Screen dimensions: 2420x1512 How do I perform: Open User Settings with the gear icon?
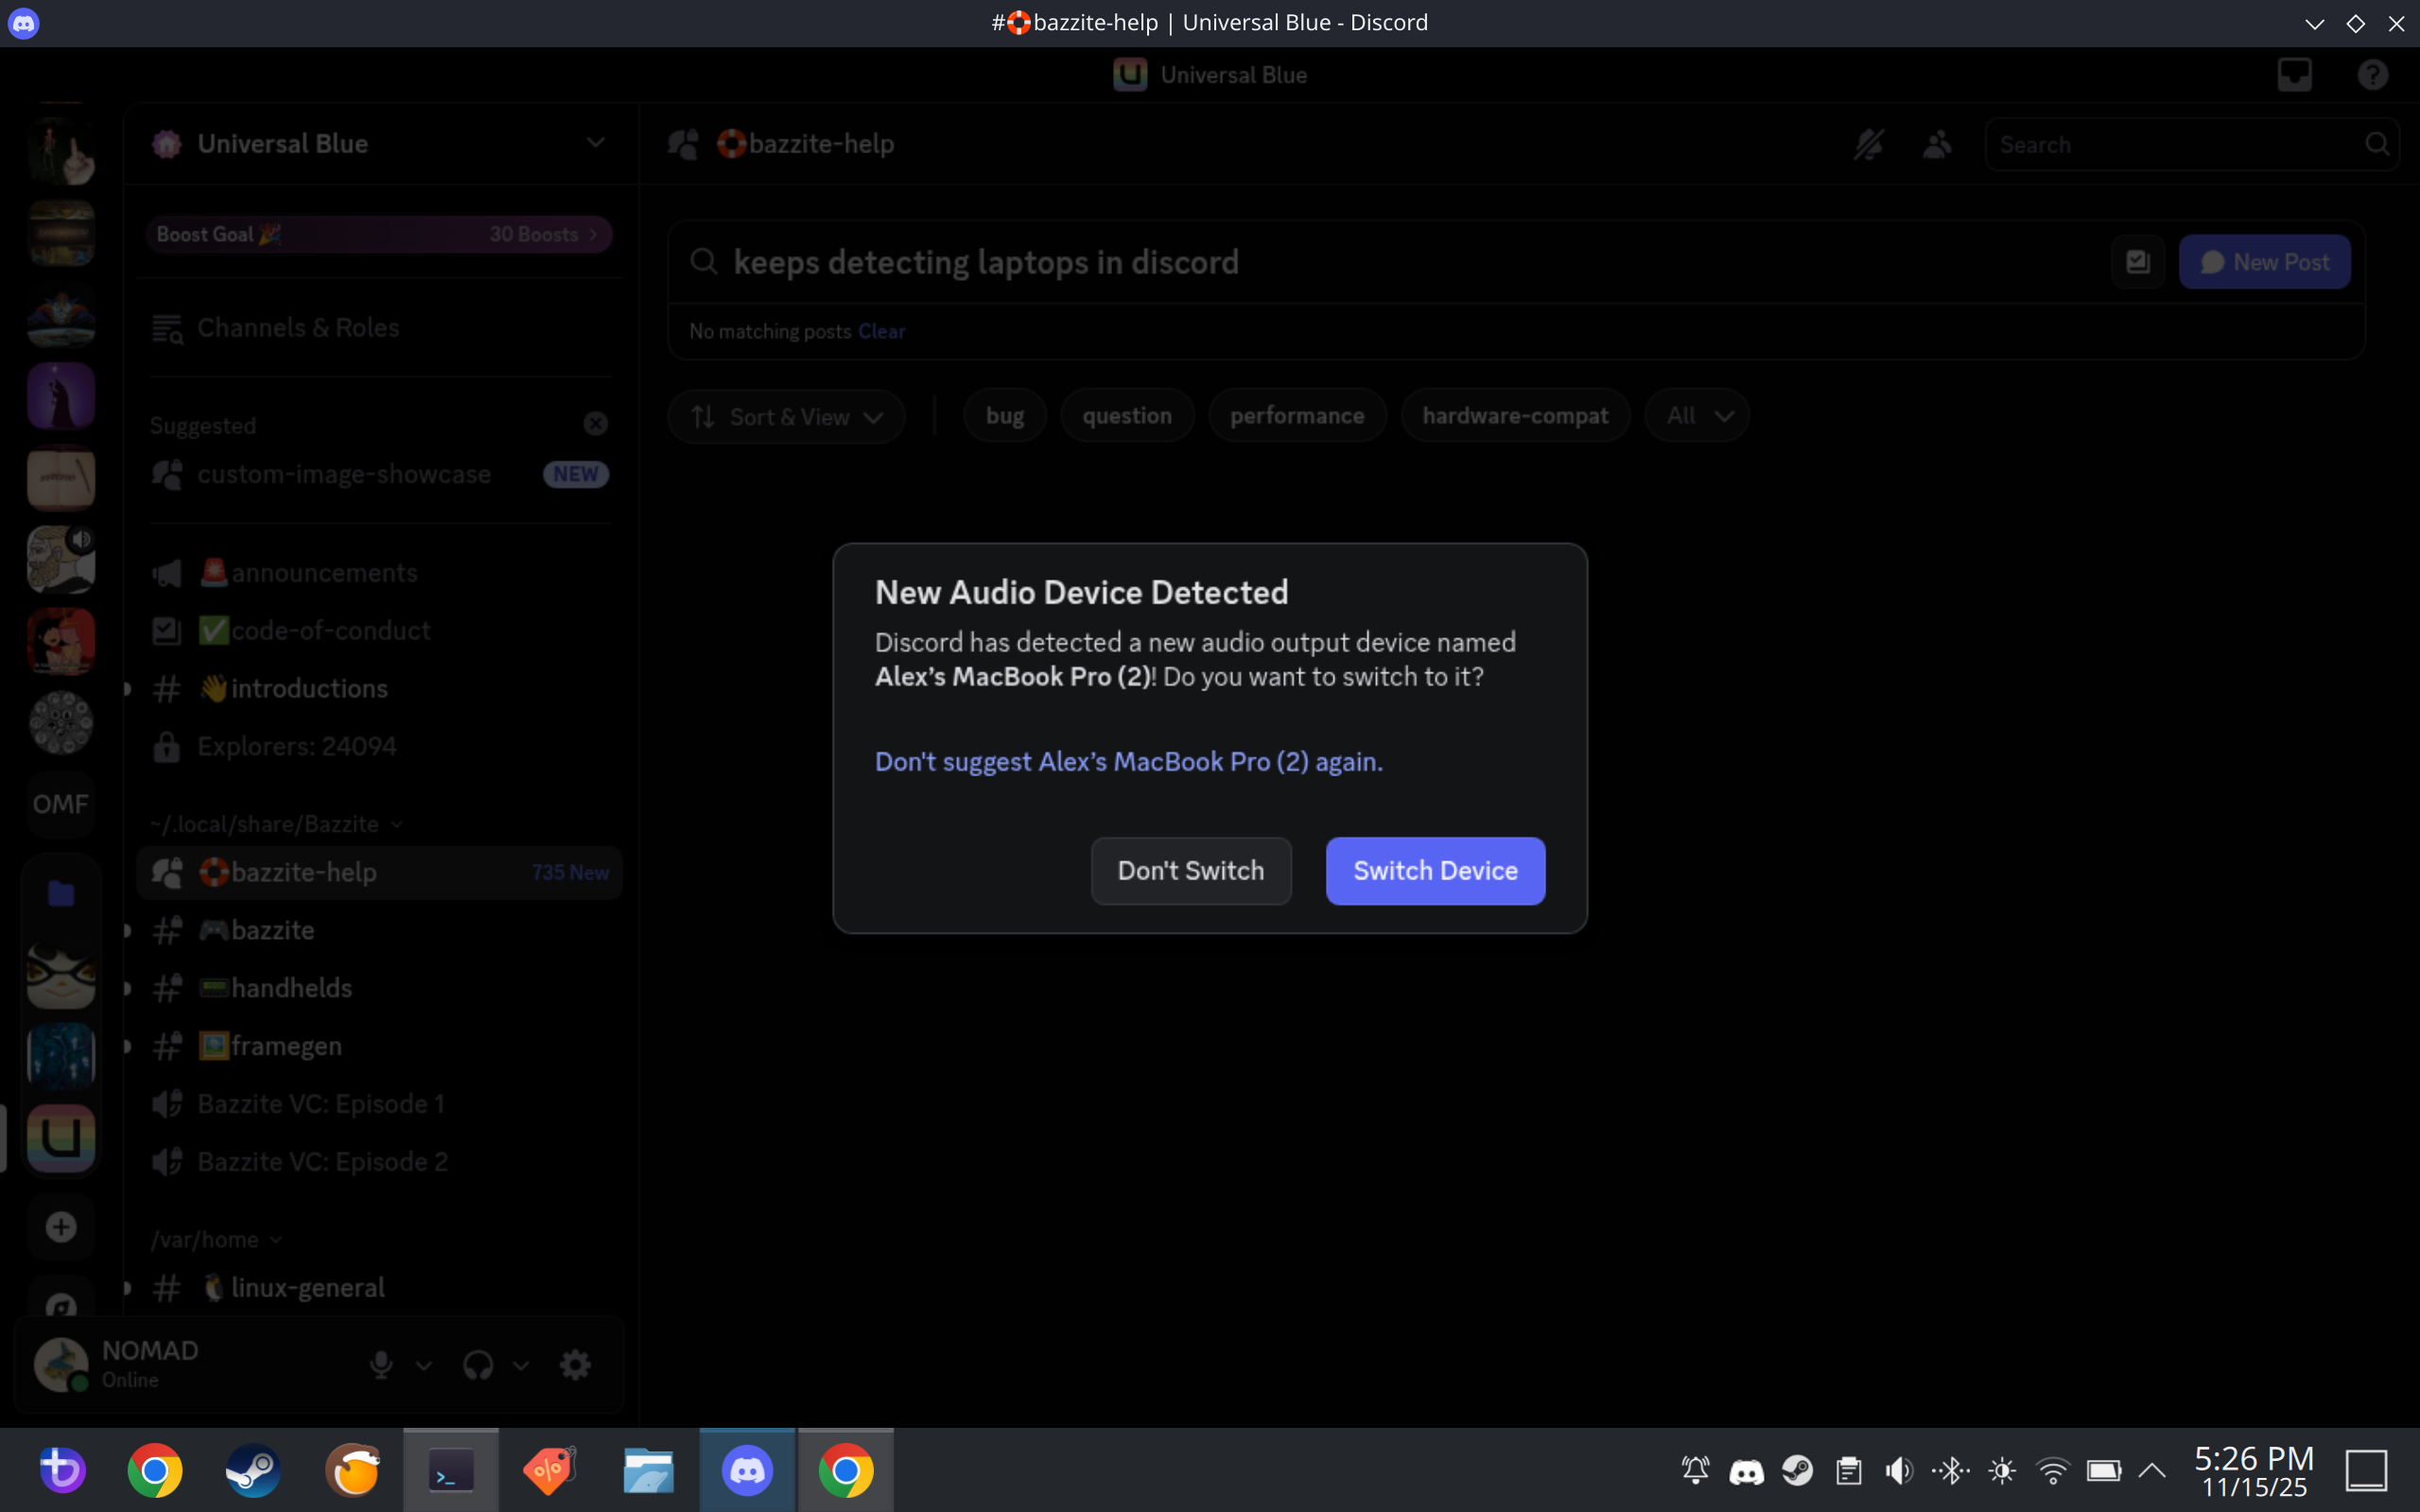tap(576, 1363)
